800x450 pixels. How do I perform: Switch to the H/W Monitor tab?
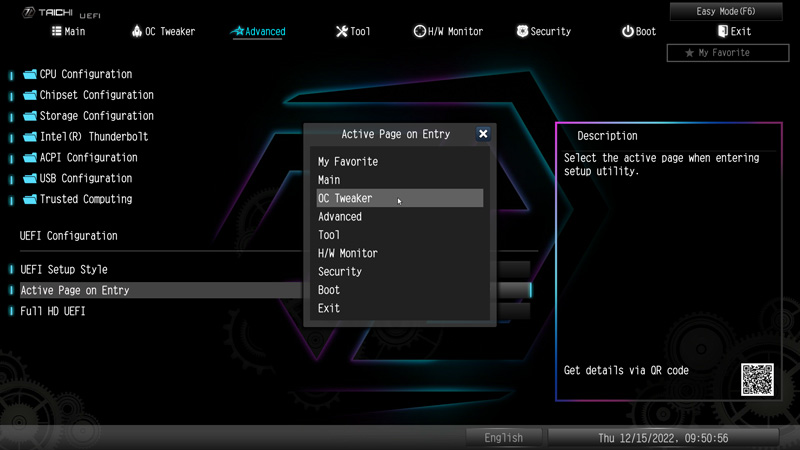[x=448, y=32]
